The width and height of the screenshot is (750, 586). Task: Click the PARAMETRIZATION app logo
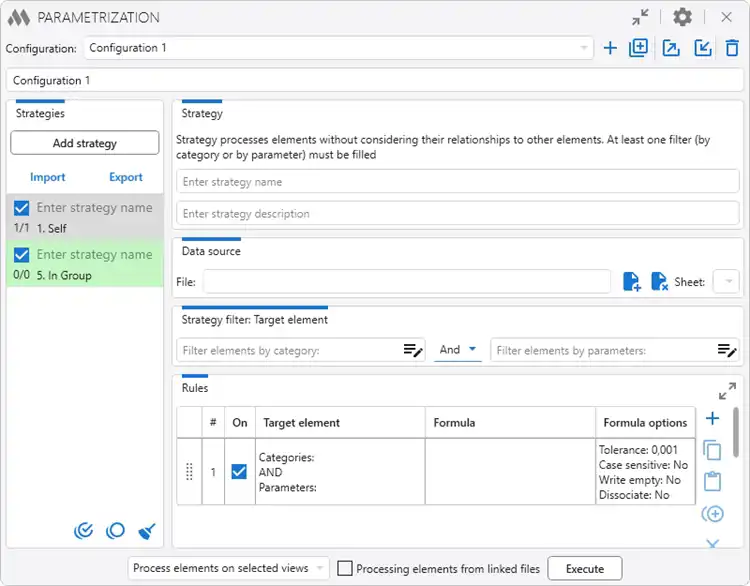pyautogui.click(x=19, y=18)
